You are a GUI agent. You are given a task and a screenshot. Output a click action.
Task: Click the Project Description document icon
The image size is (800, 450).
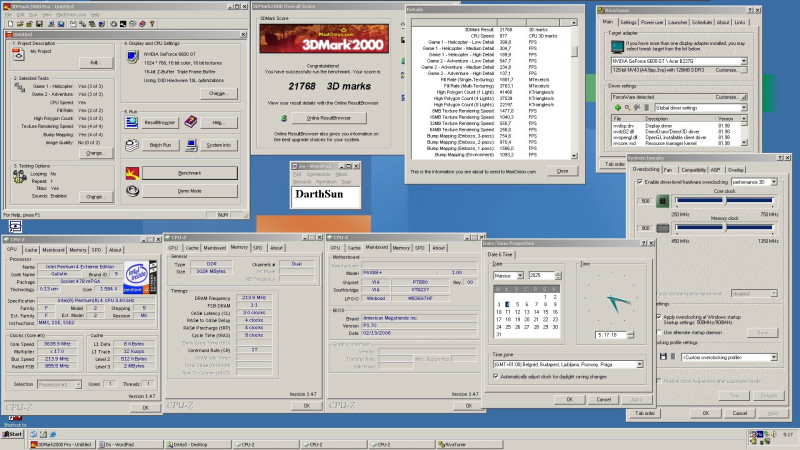18,54
